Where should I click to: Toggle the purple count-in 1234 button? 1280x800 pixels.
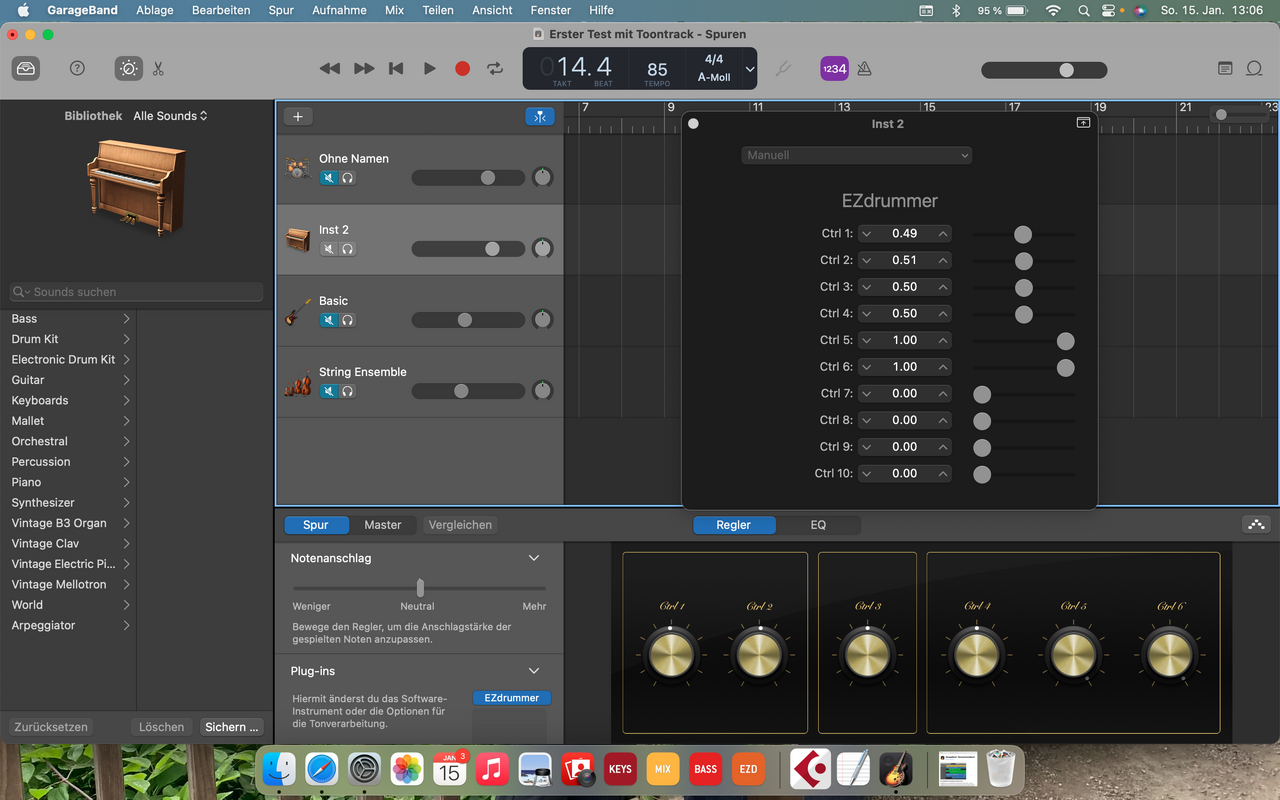tap(833, 68)
